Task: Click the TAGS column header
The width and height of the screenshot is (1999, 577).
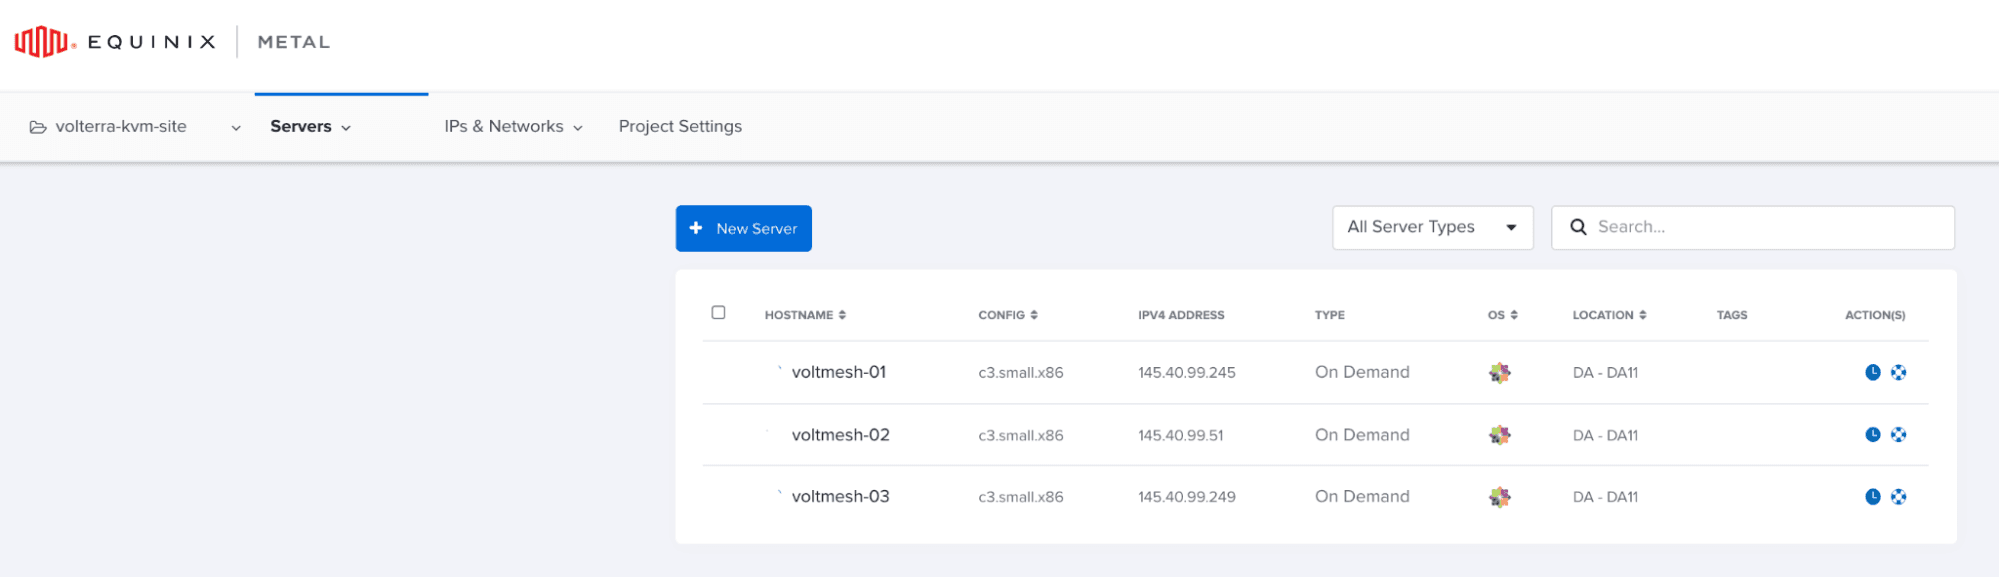Action: pos(1732,315)
